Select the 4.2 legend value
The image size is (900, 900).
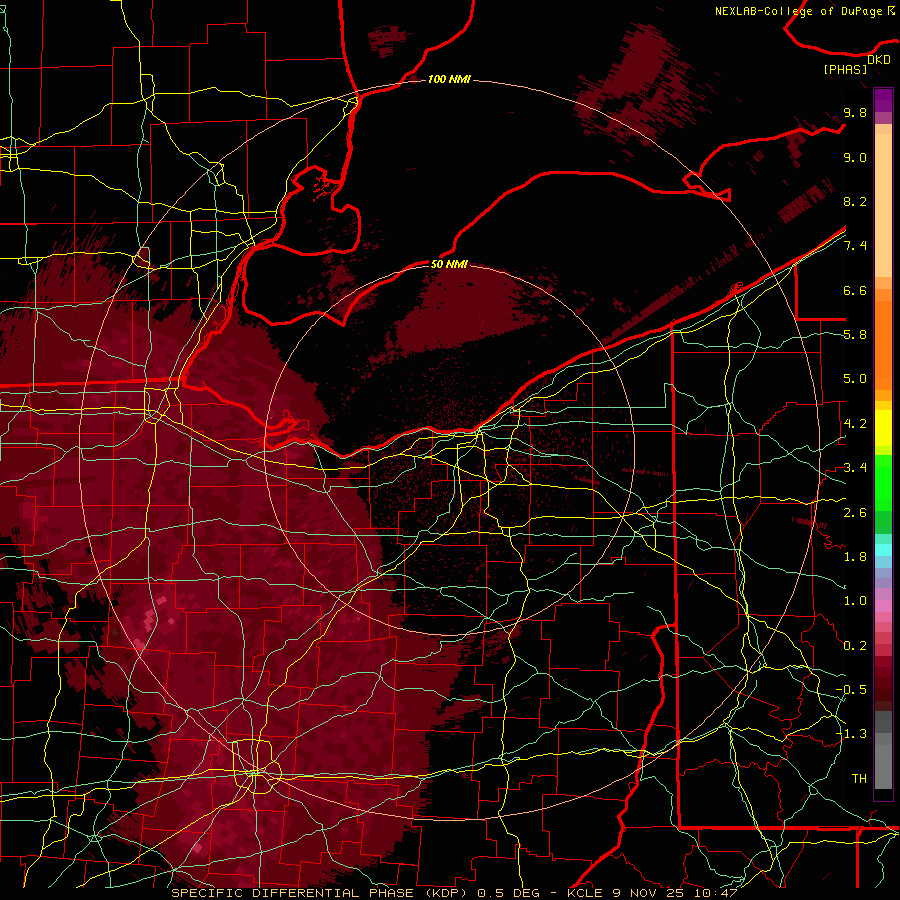(x=855, y=424)
